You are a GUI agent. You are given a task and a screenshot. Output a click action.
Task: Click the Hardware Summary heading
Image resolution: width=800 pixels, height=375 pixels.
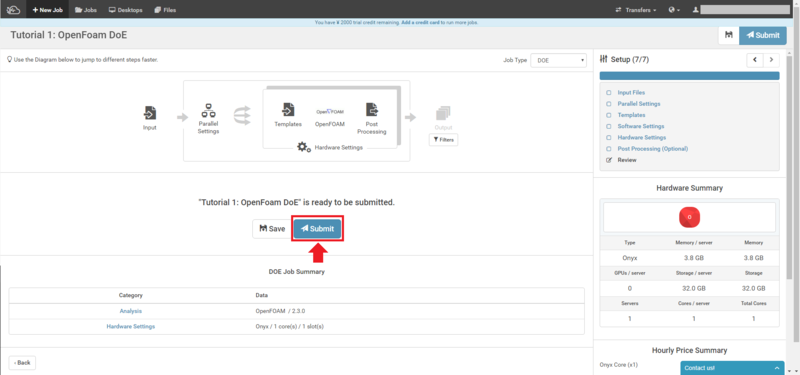tap(689, 188)
